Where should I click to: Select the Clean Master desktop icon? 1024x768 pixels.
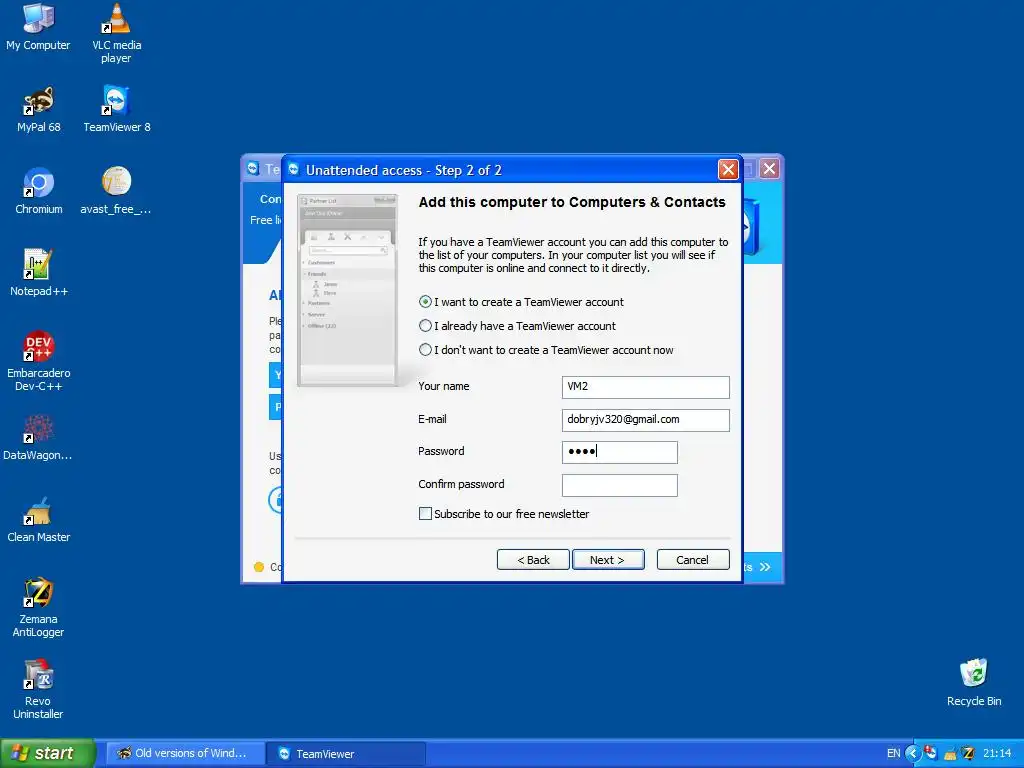(x=39, y=519)
